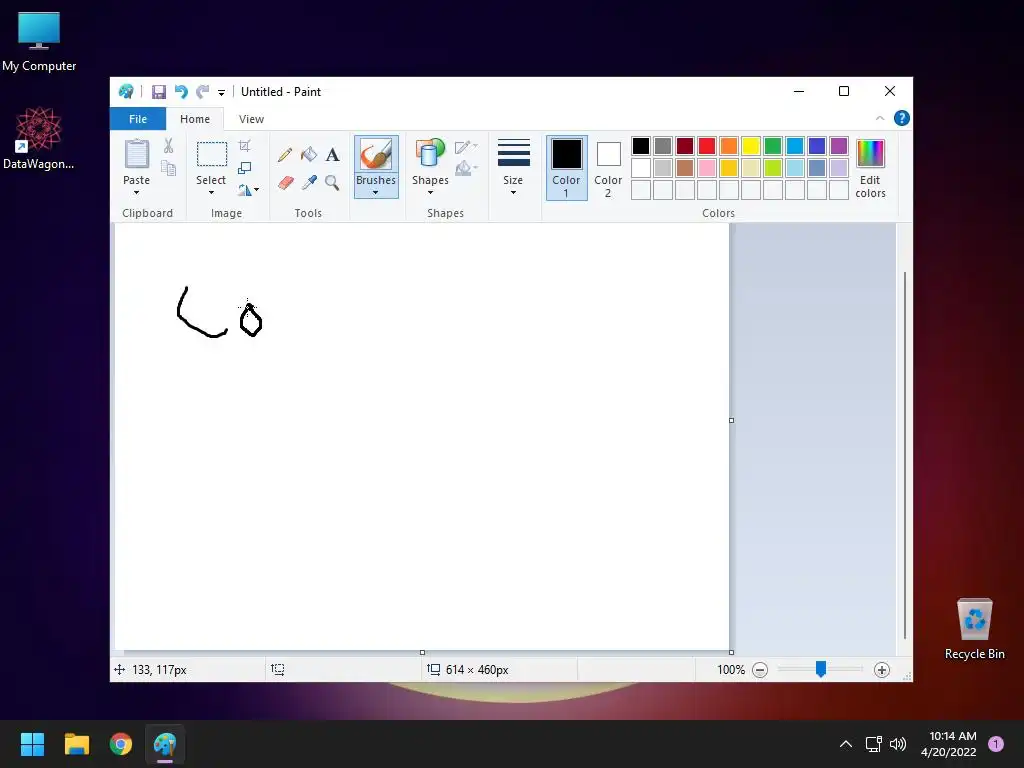
Task: Click the Cut scissors icon
Action: [x=168, y=146]
